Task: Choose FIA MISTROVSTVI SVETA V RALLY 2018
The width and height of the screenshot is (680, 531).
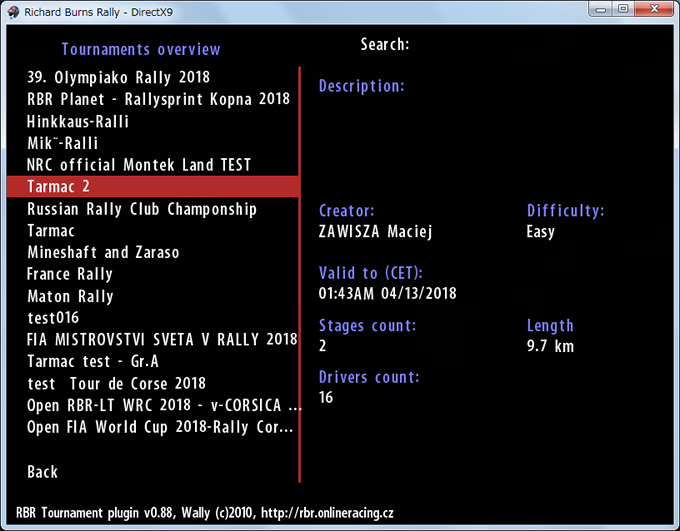Action: coord(162,340)
